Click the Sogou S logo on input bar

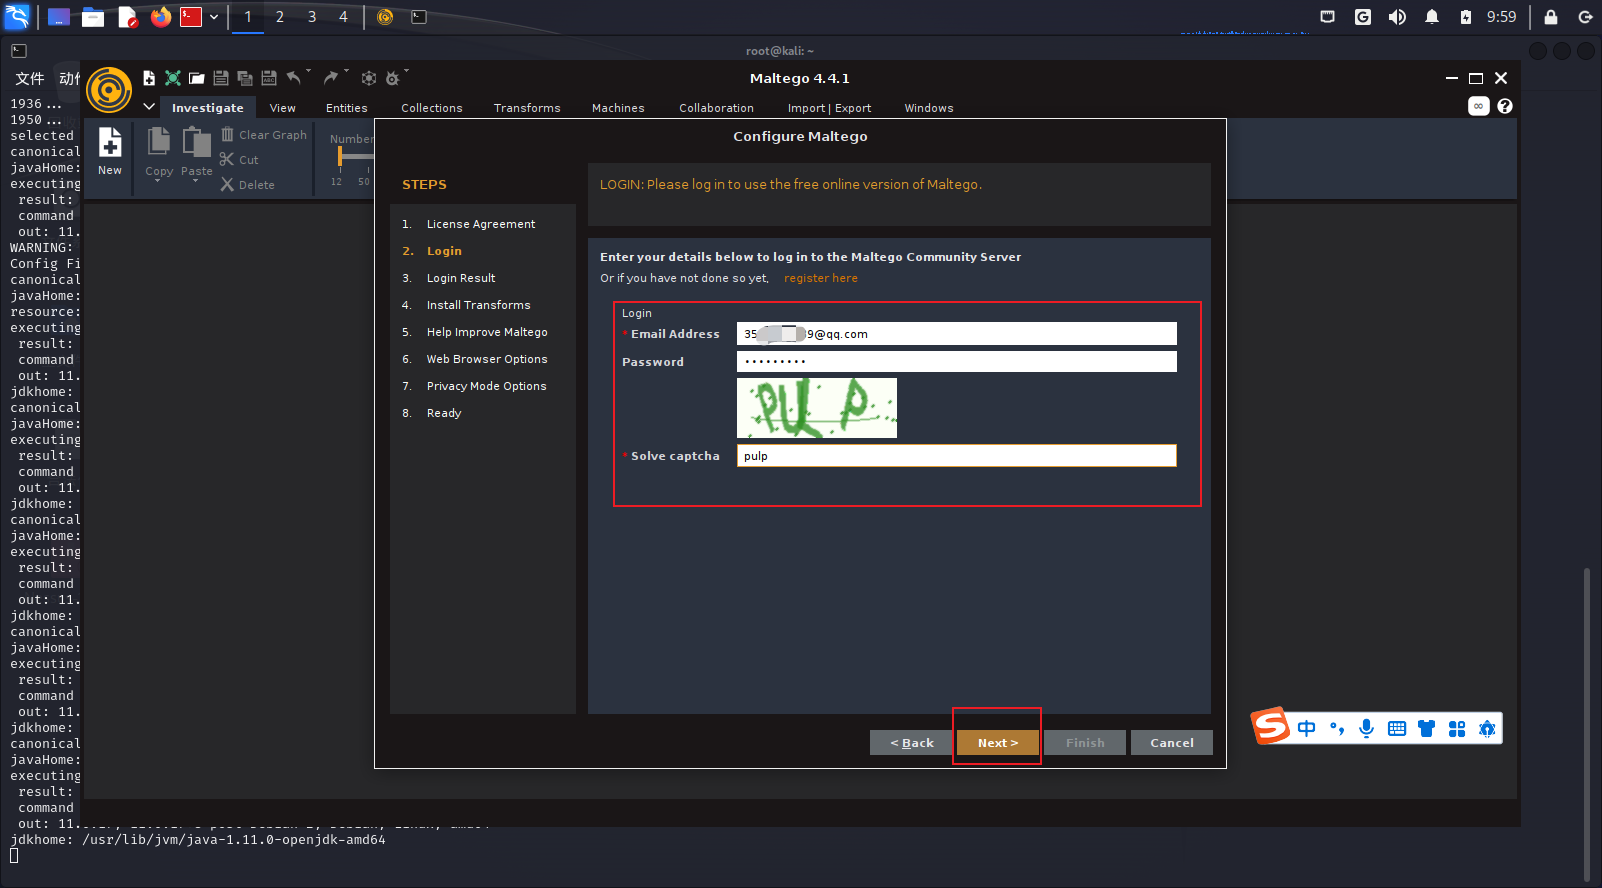pyautogui.click(x=1271, y=726)
